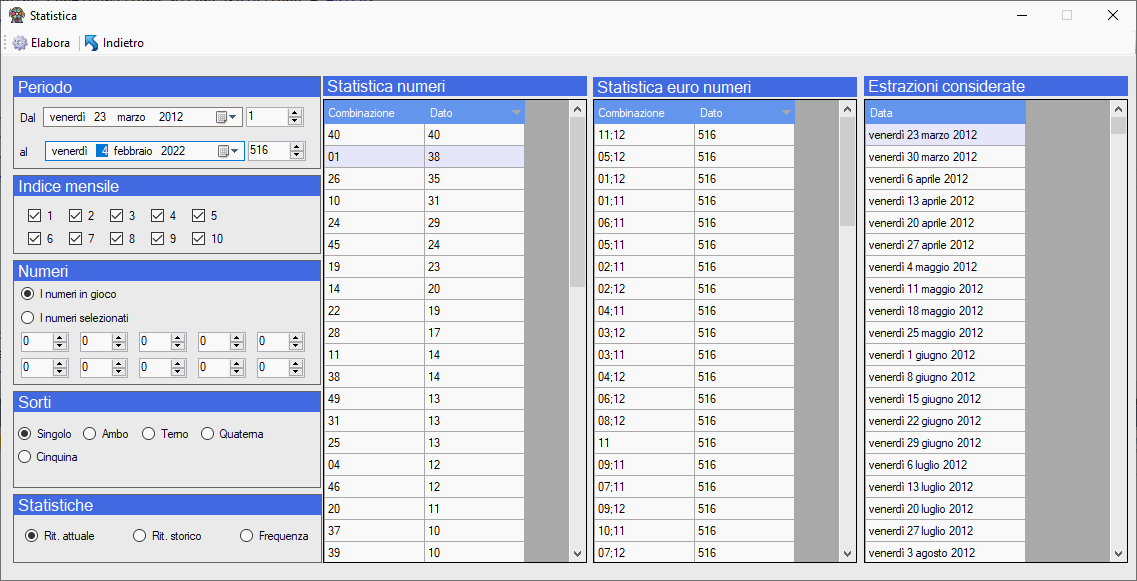Click scroll up arrow in Estrazioni considerate
The height and width of the screenshot is (581, 1137).
(x=1118, y=109)
